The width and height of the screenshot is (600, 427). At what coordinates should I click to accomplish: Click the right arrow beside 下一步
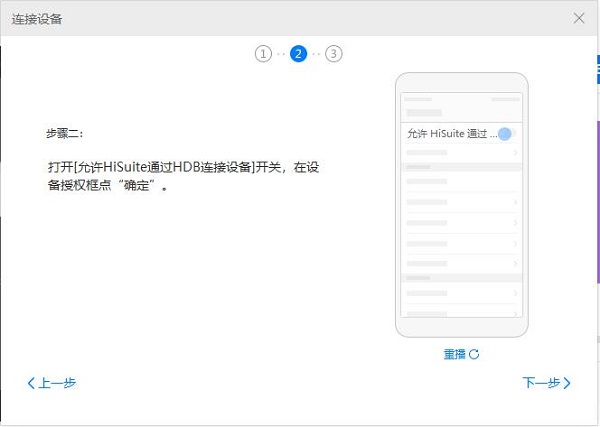[x=568, y=383]
